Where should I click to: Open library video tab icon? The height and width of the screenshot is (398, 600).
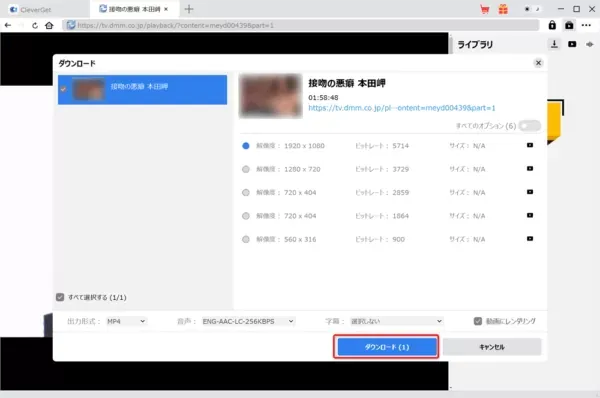point(572,44)
